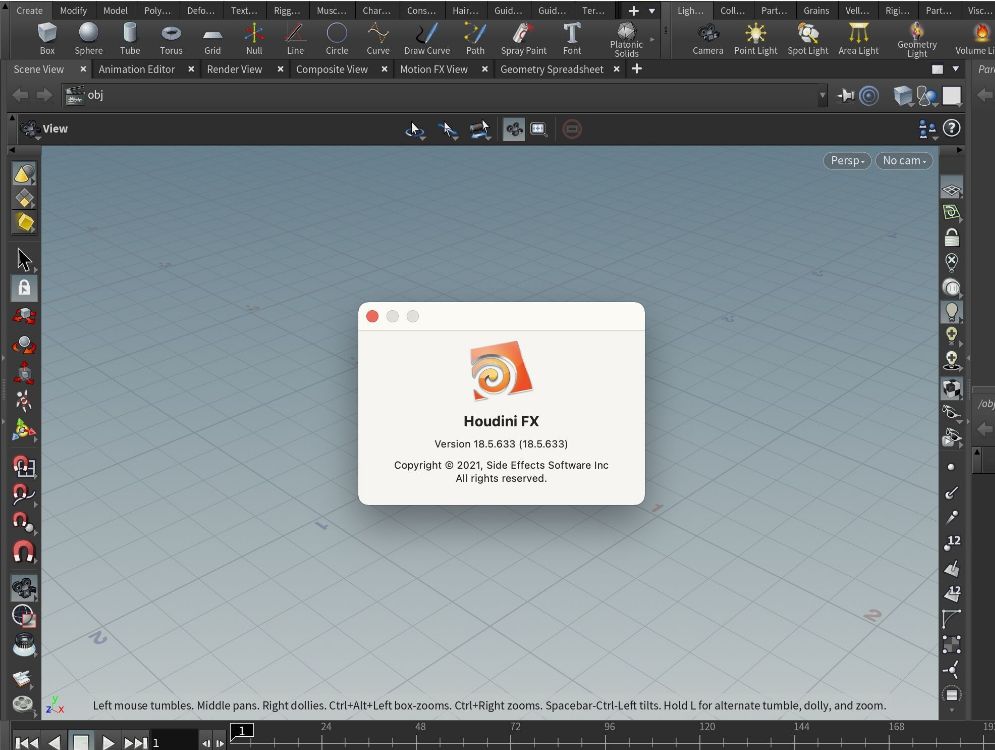Image resolution: width=995 pixels, height=750 pixels.
Task: Toggle the red disabled circle button
Action: [572, 129]
